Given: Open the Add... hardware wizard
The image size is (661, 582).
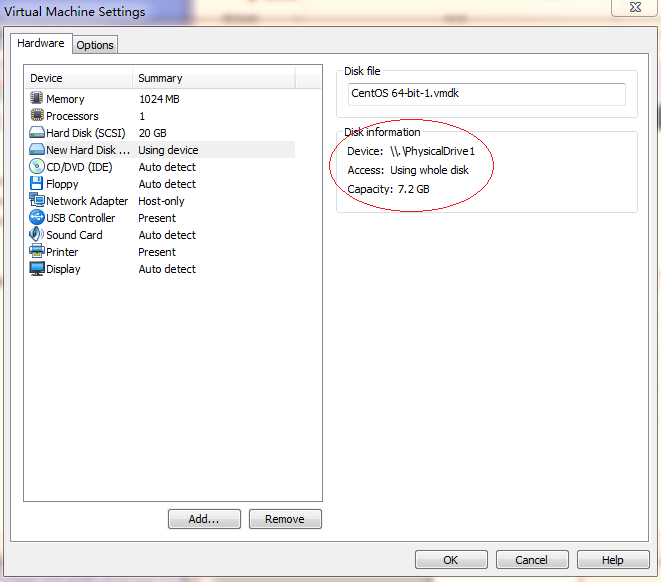Looking at the screenshot, I should [204, 519].
